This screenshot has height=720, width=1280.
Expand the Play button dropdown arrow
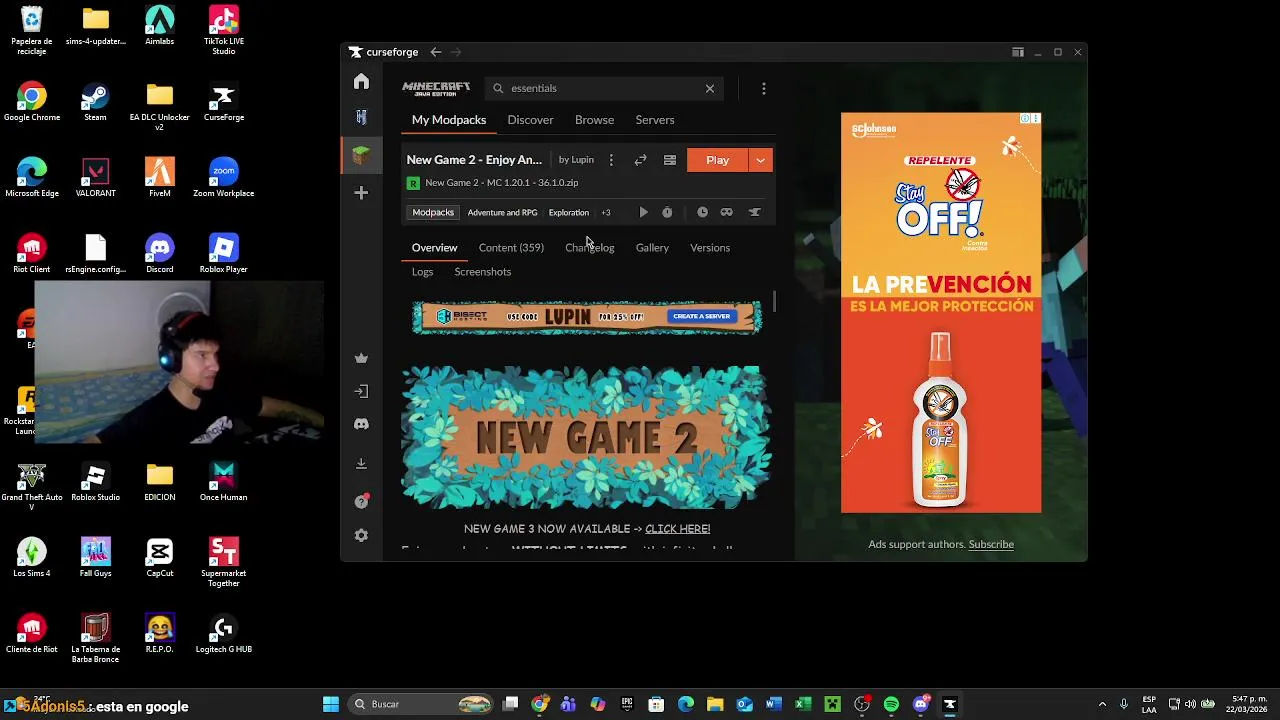click(x=761, y=160)
